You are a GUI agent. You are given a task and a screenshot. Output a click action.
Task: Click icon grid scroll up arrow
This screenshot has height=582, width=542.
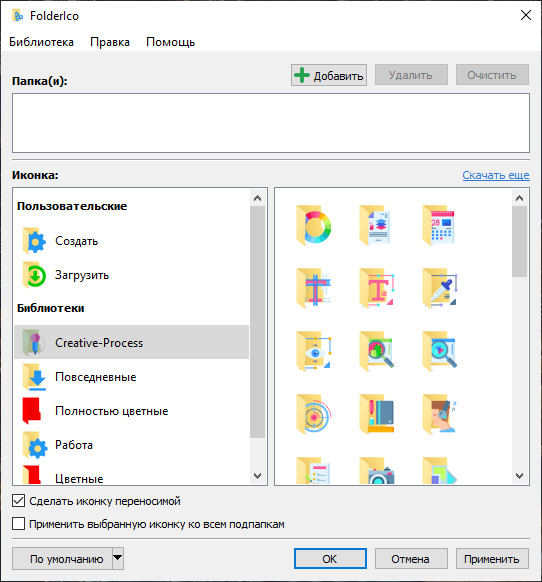tap(519, 198)
